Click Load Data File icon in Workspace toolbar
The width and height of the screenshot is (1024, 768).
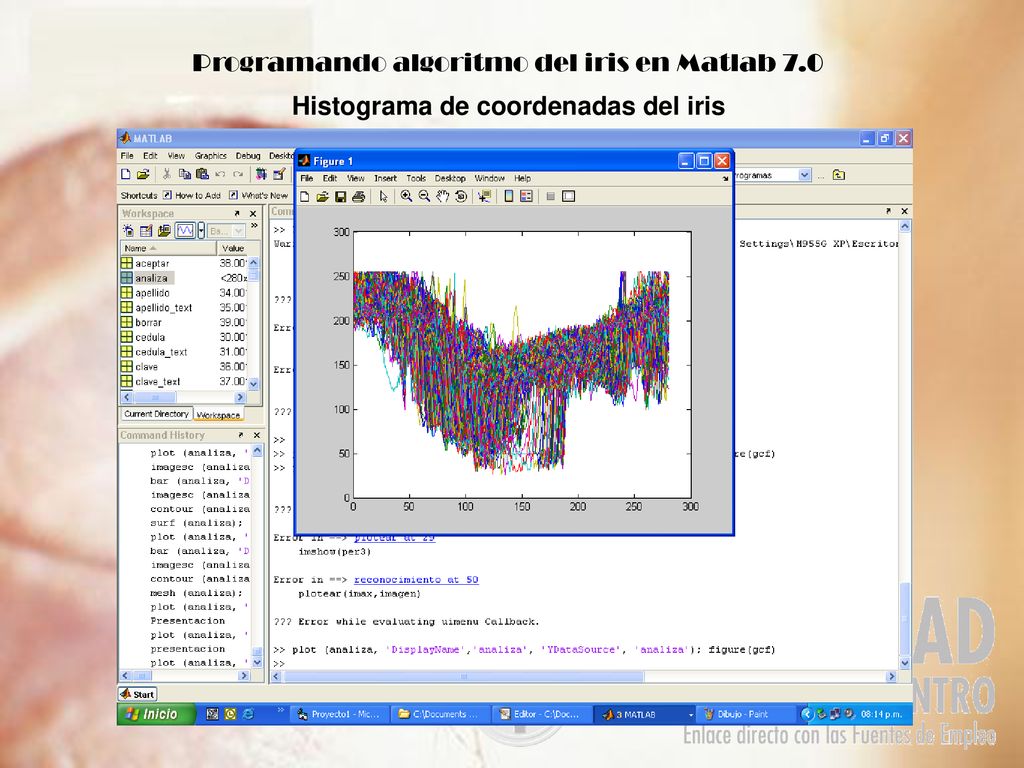(164, 231)
